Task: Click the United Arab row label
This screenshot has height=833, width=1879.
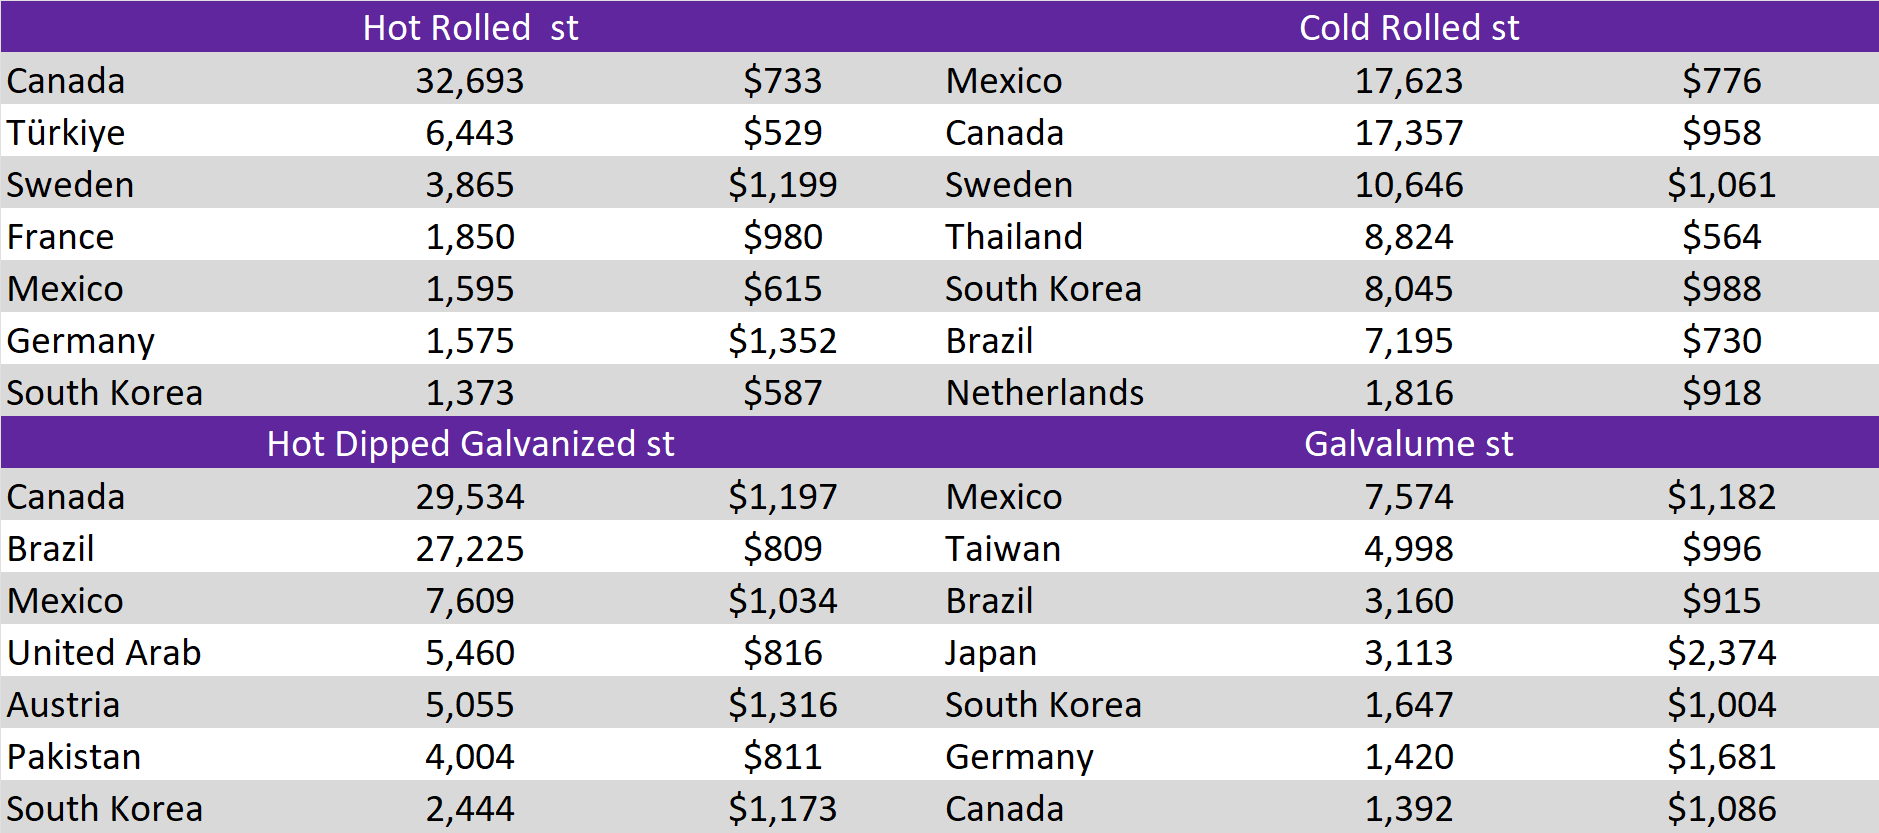Action: [x=104, y=652]
